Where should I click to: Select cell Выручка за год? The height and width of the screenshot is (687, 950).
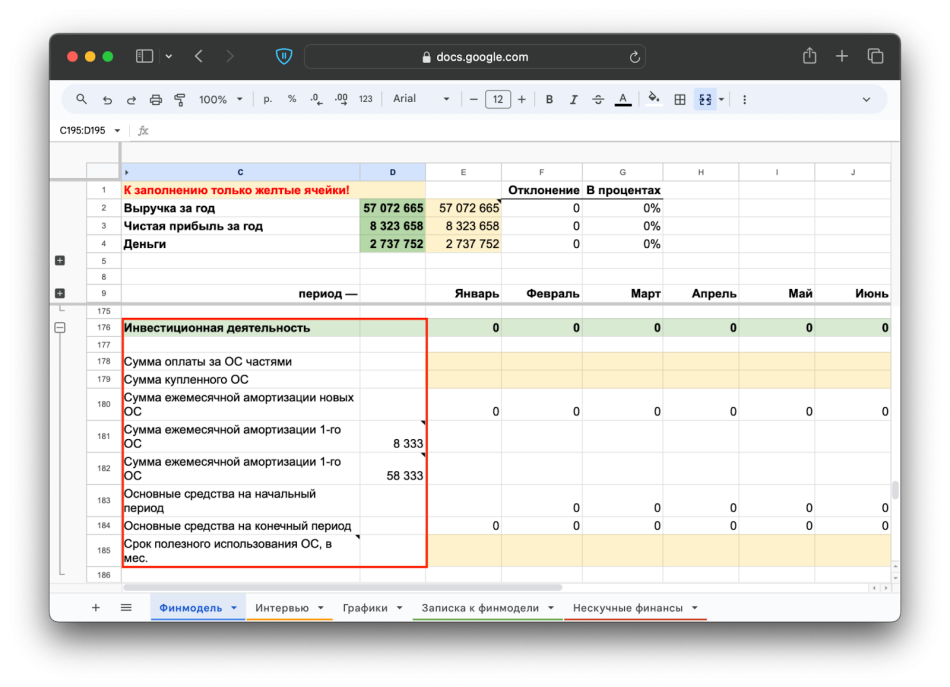[x=241, y=208]
